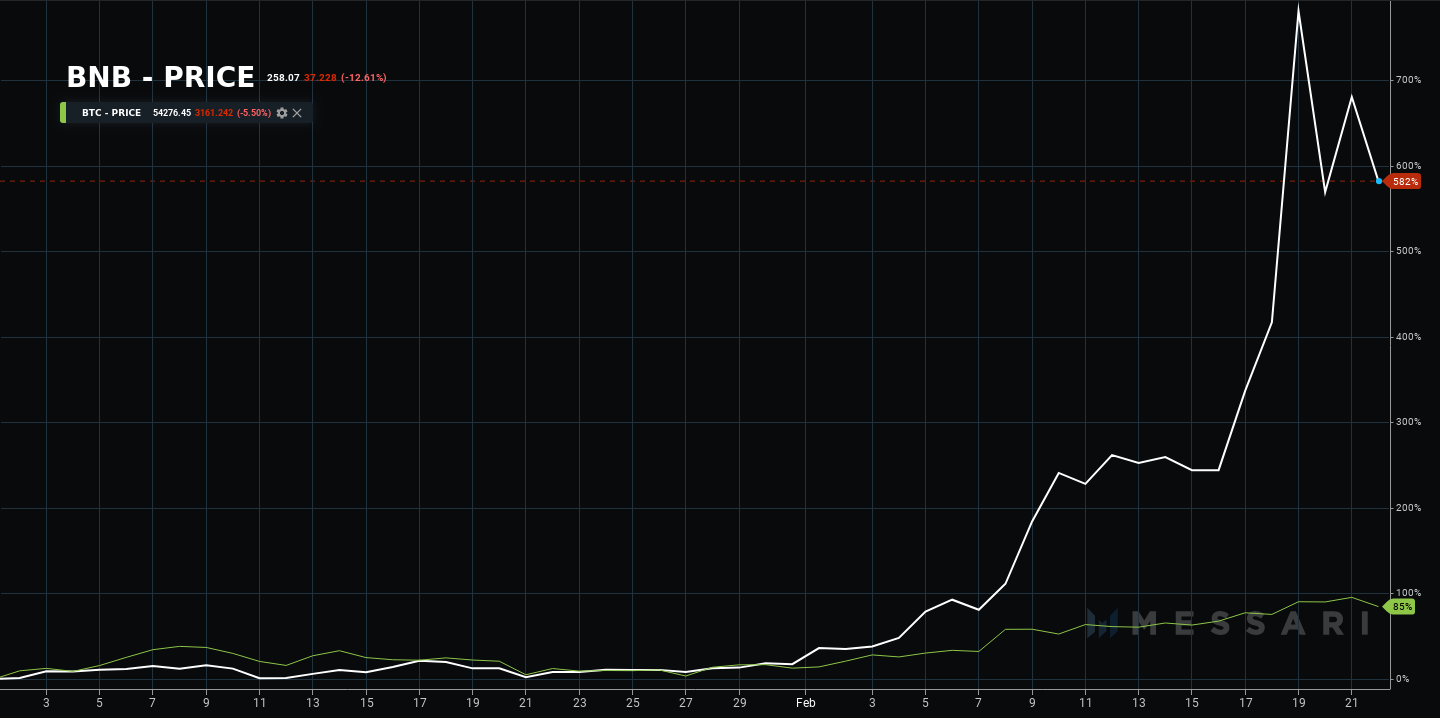Click the BNB change percentage (-12.61%)
The height and width of the screenshot is (718, 1440).
(363, 78)
